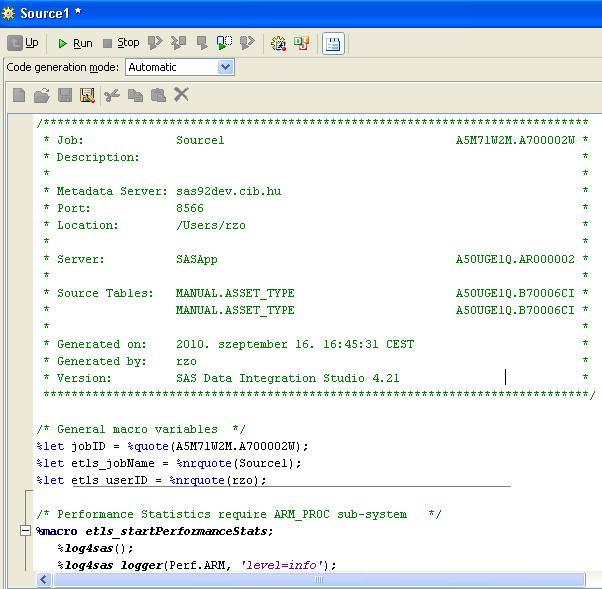
Task: Click the Copy icon
Action: tap(135, 95)
